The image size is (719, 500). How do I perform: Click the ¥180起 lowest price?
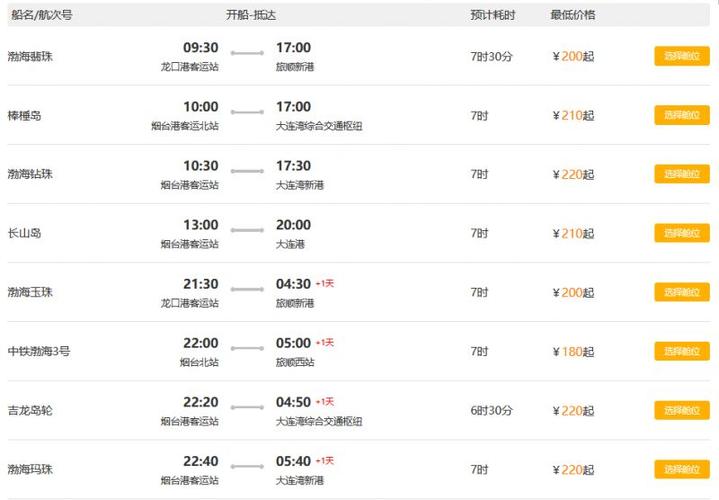point(573,352)
